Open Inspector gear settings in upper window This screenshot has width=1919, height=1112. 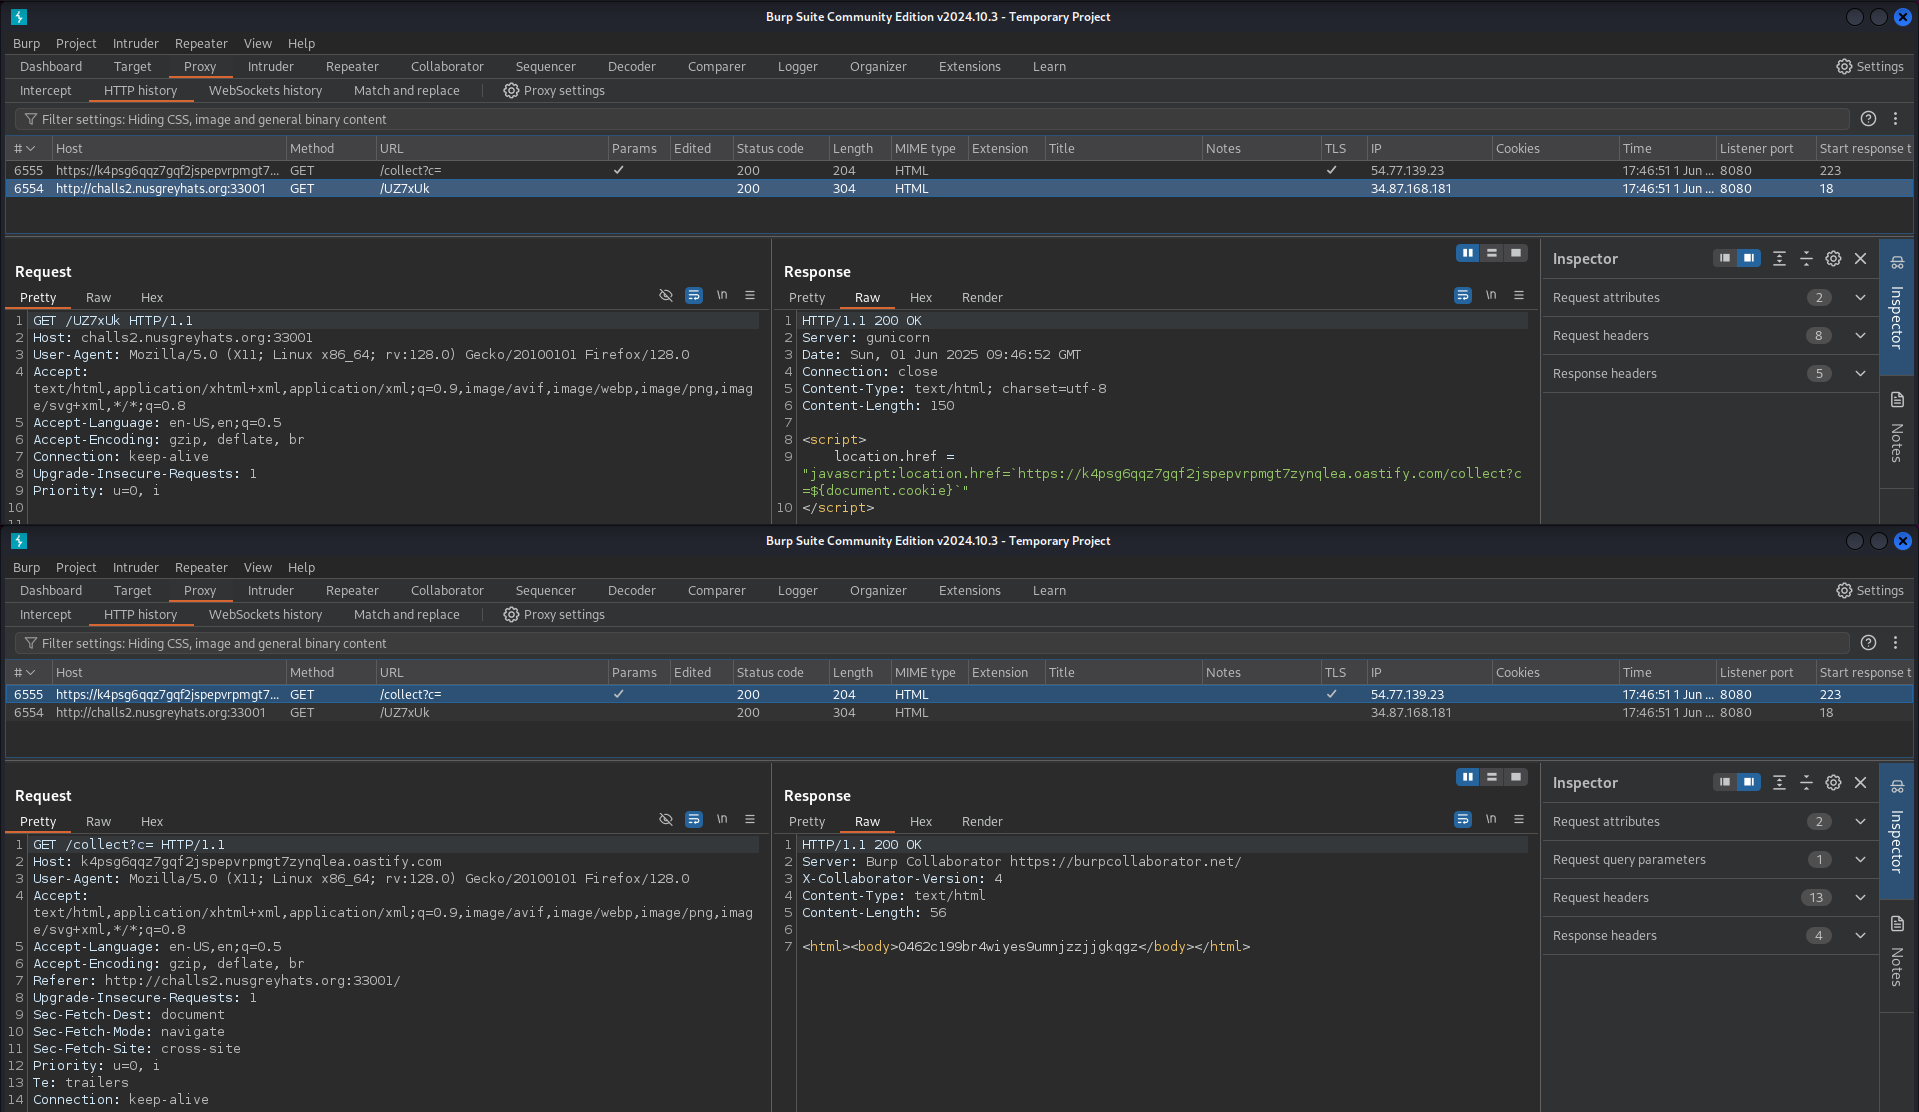click(x=1833, y=258)
